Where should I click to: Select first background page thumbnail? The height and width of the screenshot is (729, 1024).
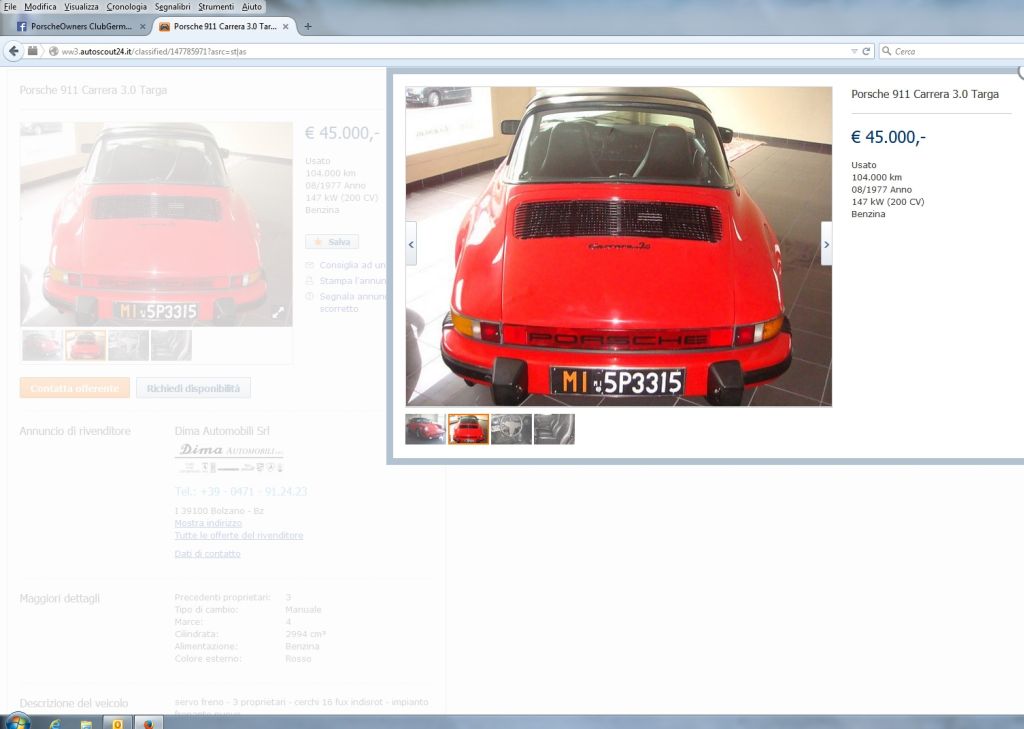click(x=42, y=345)
